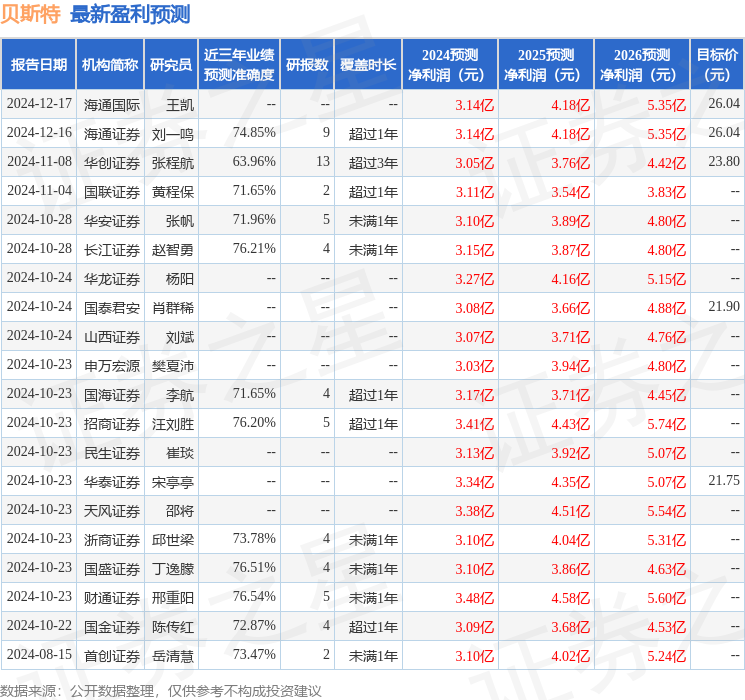Select the 华龙证券 institution cell
This screenshot has height=700, width=745.
[x=112, y=279]
